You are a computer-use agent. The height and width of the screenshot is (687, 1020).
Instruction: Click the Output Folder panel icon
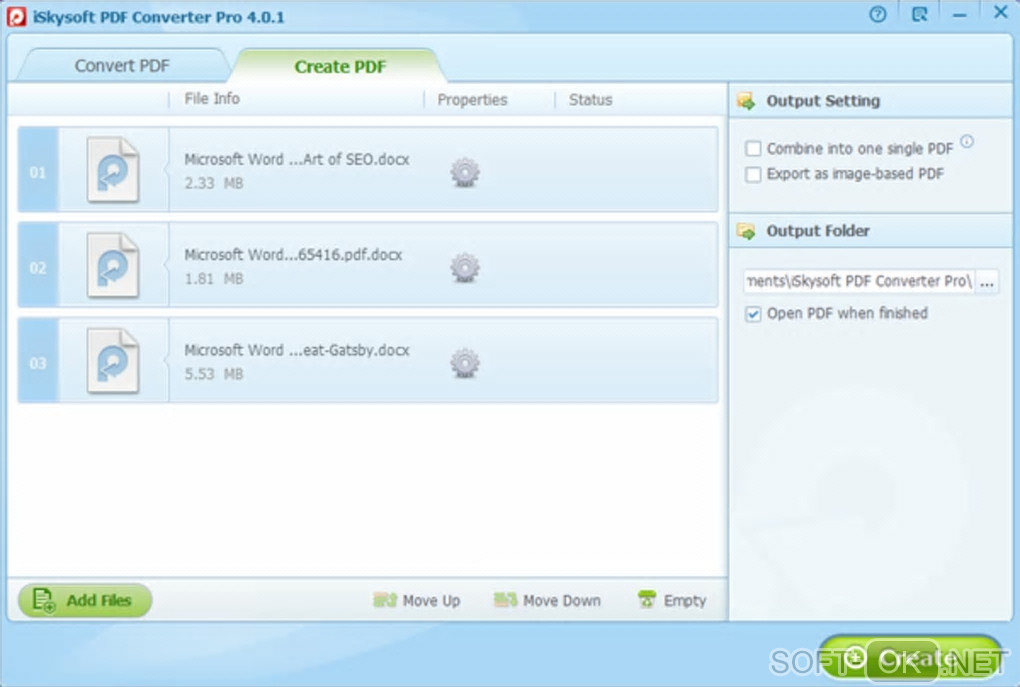coord(746,231)
